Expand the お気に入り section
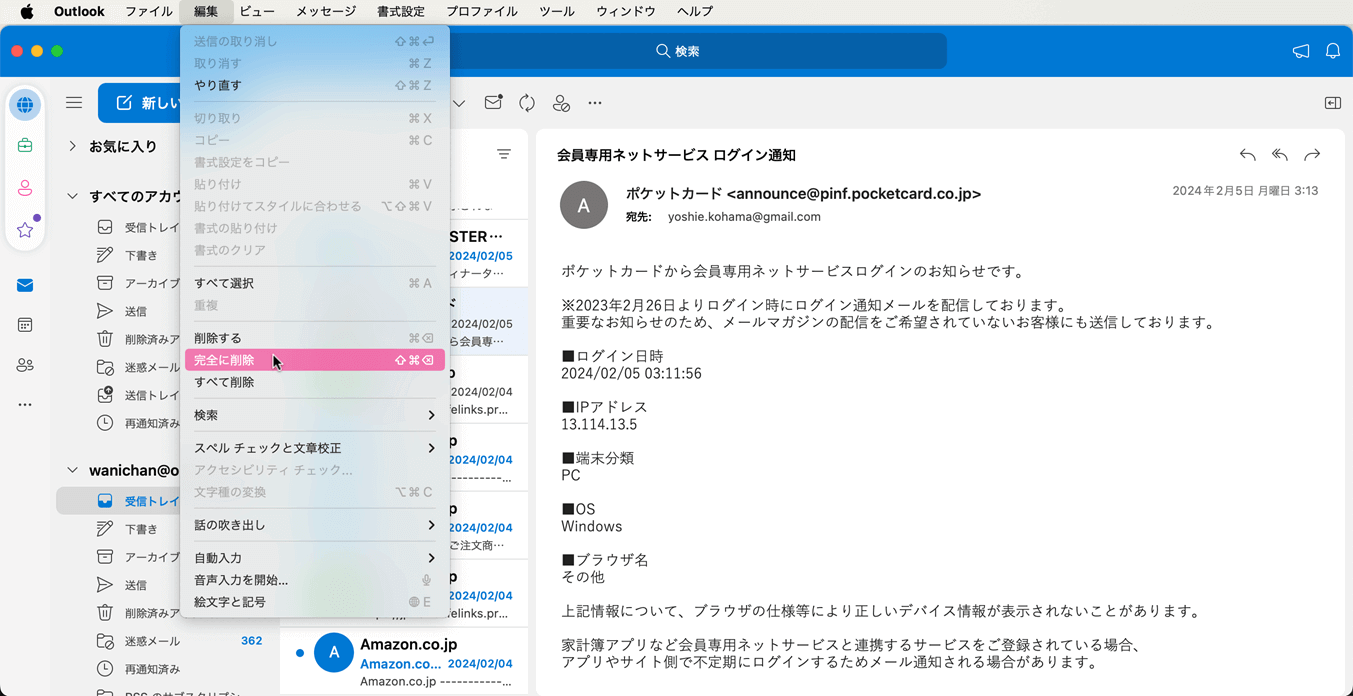 [x=72, y=146]
